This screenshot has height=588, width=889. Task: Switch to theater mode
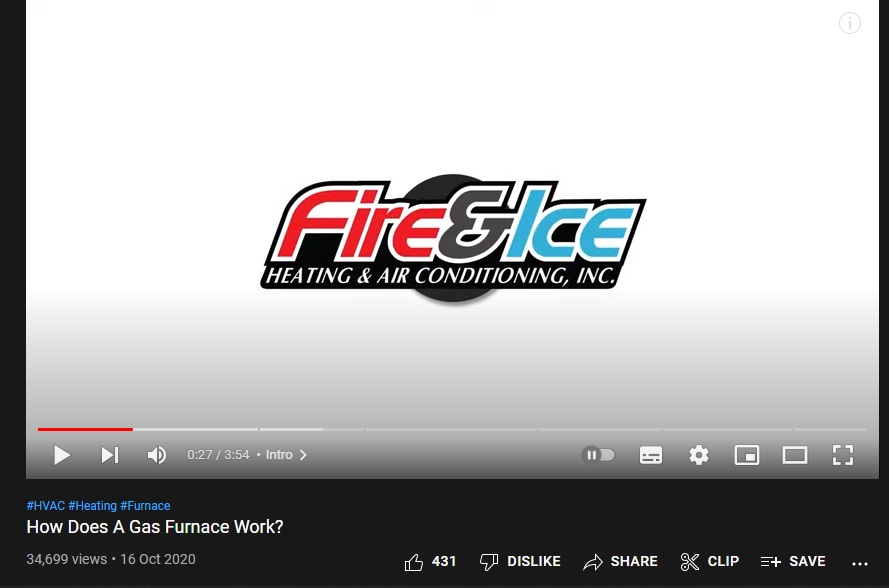point(795,455)
